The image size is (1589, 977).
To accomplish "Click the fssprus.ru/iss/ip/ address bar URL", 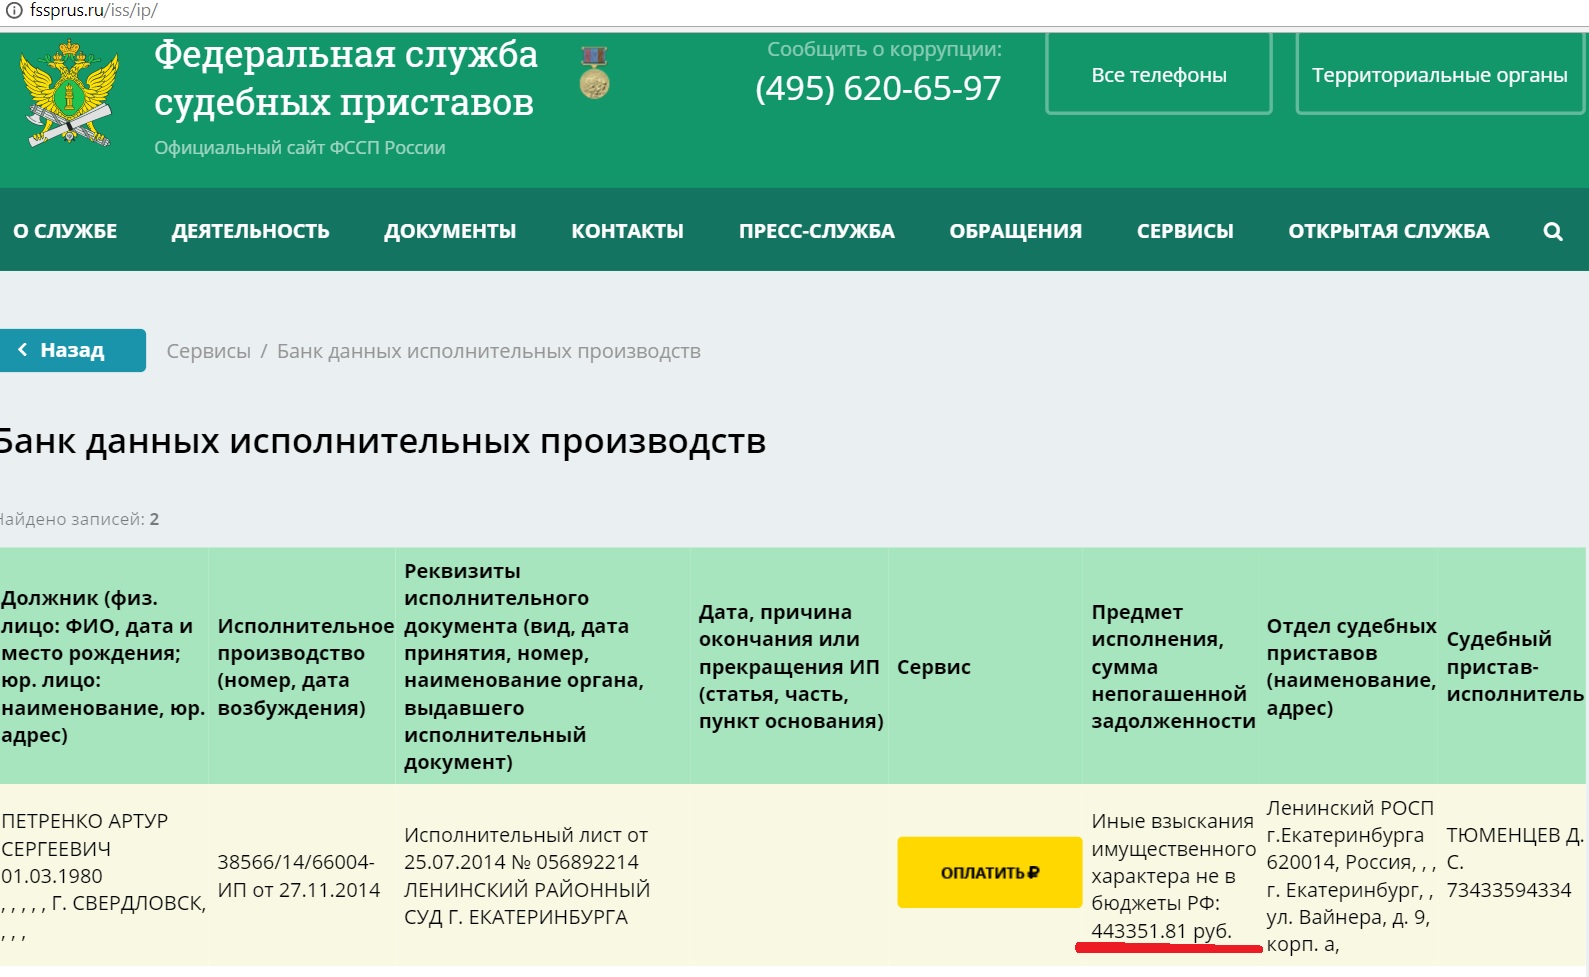I will tap(93, 11).
